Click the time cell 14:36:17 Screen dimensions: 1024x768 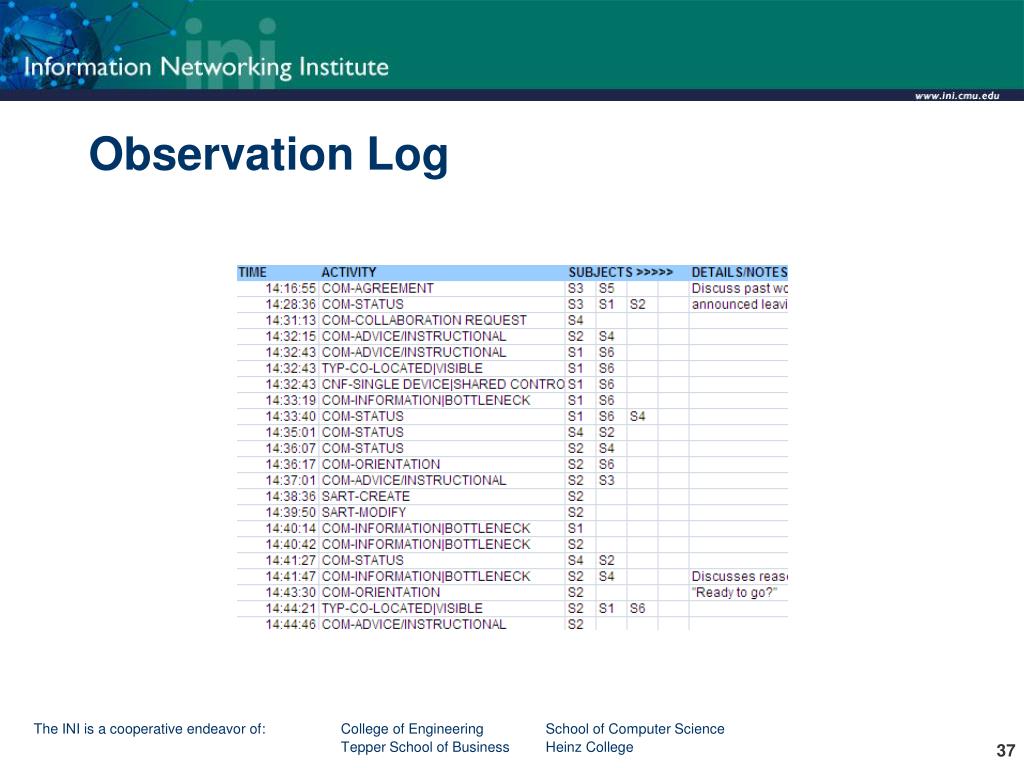(290, 464)
